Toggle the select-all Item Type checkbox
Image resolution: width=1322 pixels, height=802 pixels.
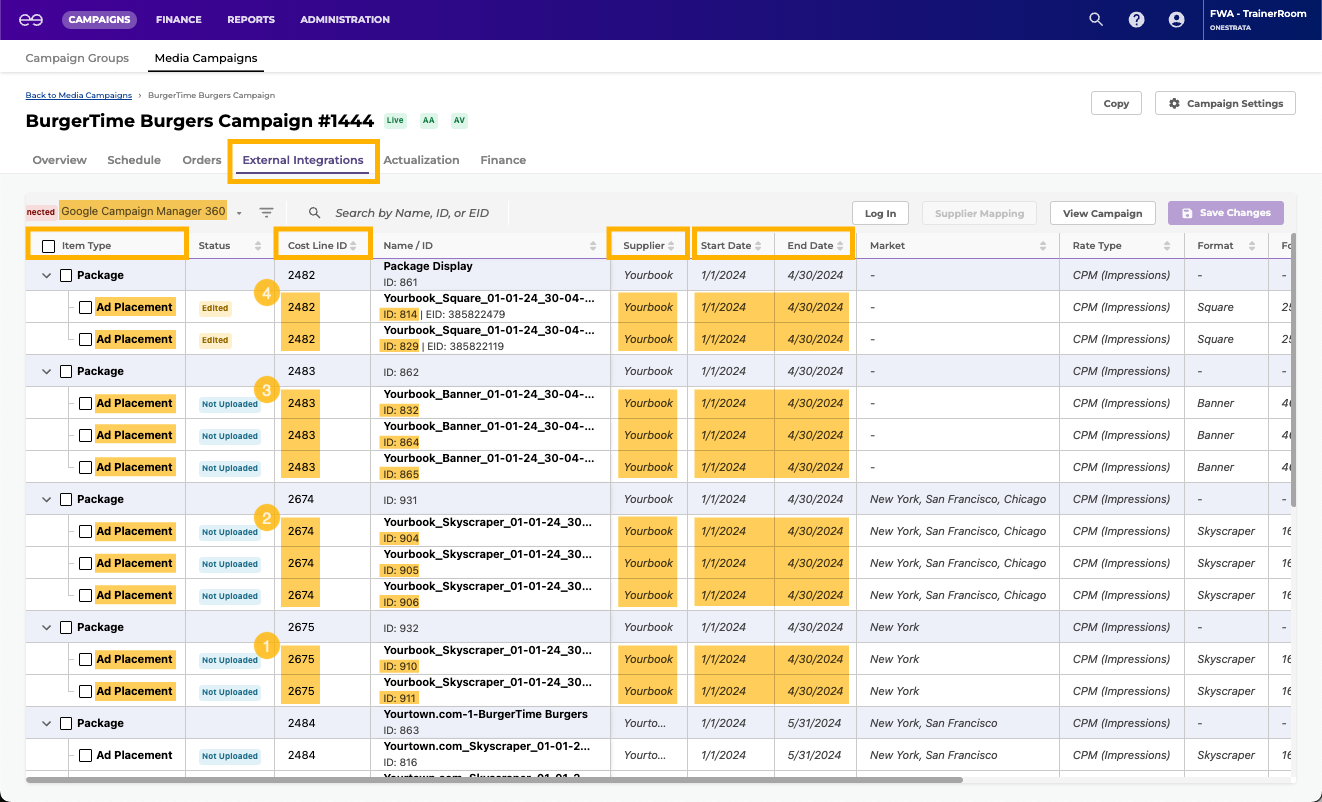pyautogui.click(x=48, y=246)
